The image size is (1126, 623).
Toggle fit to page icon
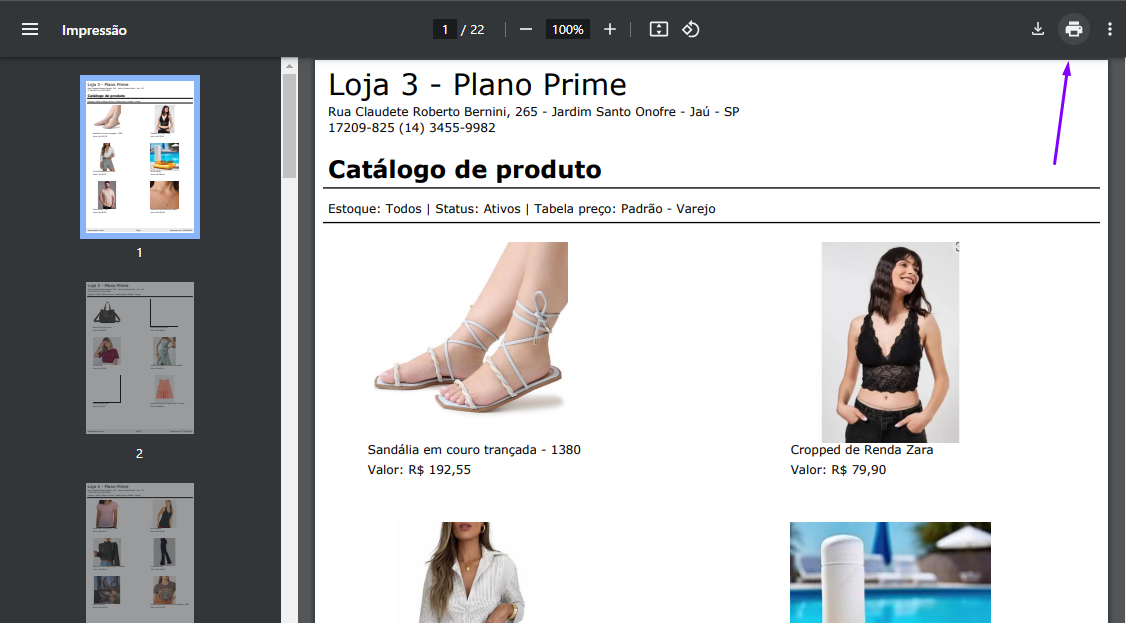pos(659,29)
